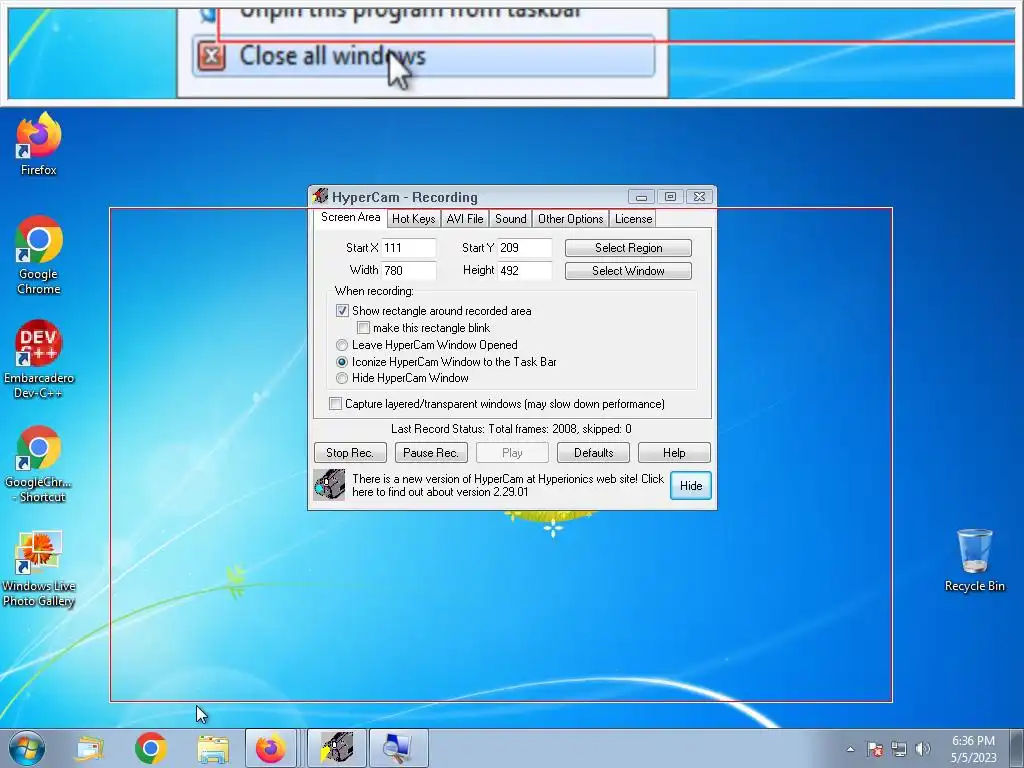Select Hide HyperCam Window option
This screenshot has height=768, width=1024.
(342, 378)
